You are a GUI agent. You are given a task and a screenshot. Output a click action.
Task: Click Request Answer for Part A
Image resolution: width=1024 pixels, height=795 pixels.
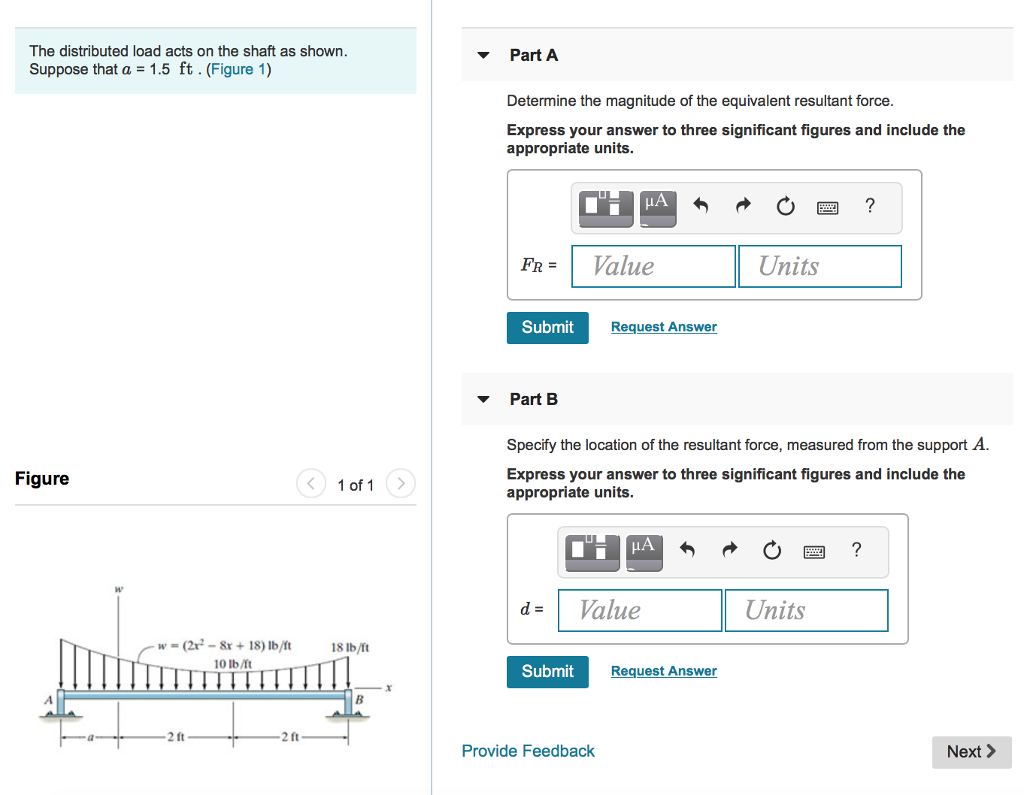[x=663, y=327]
